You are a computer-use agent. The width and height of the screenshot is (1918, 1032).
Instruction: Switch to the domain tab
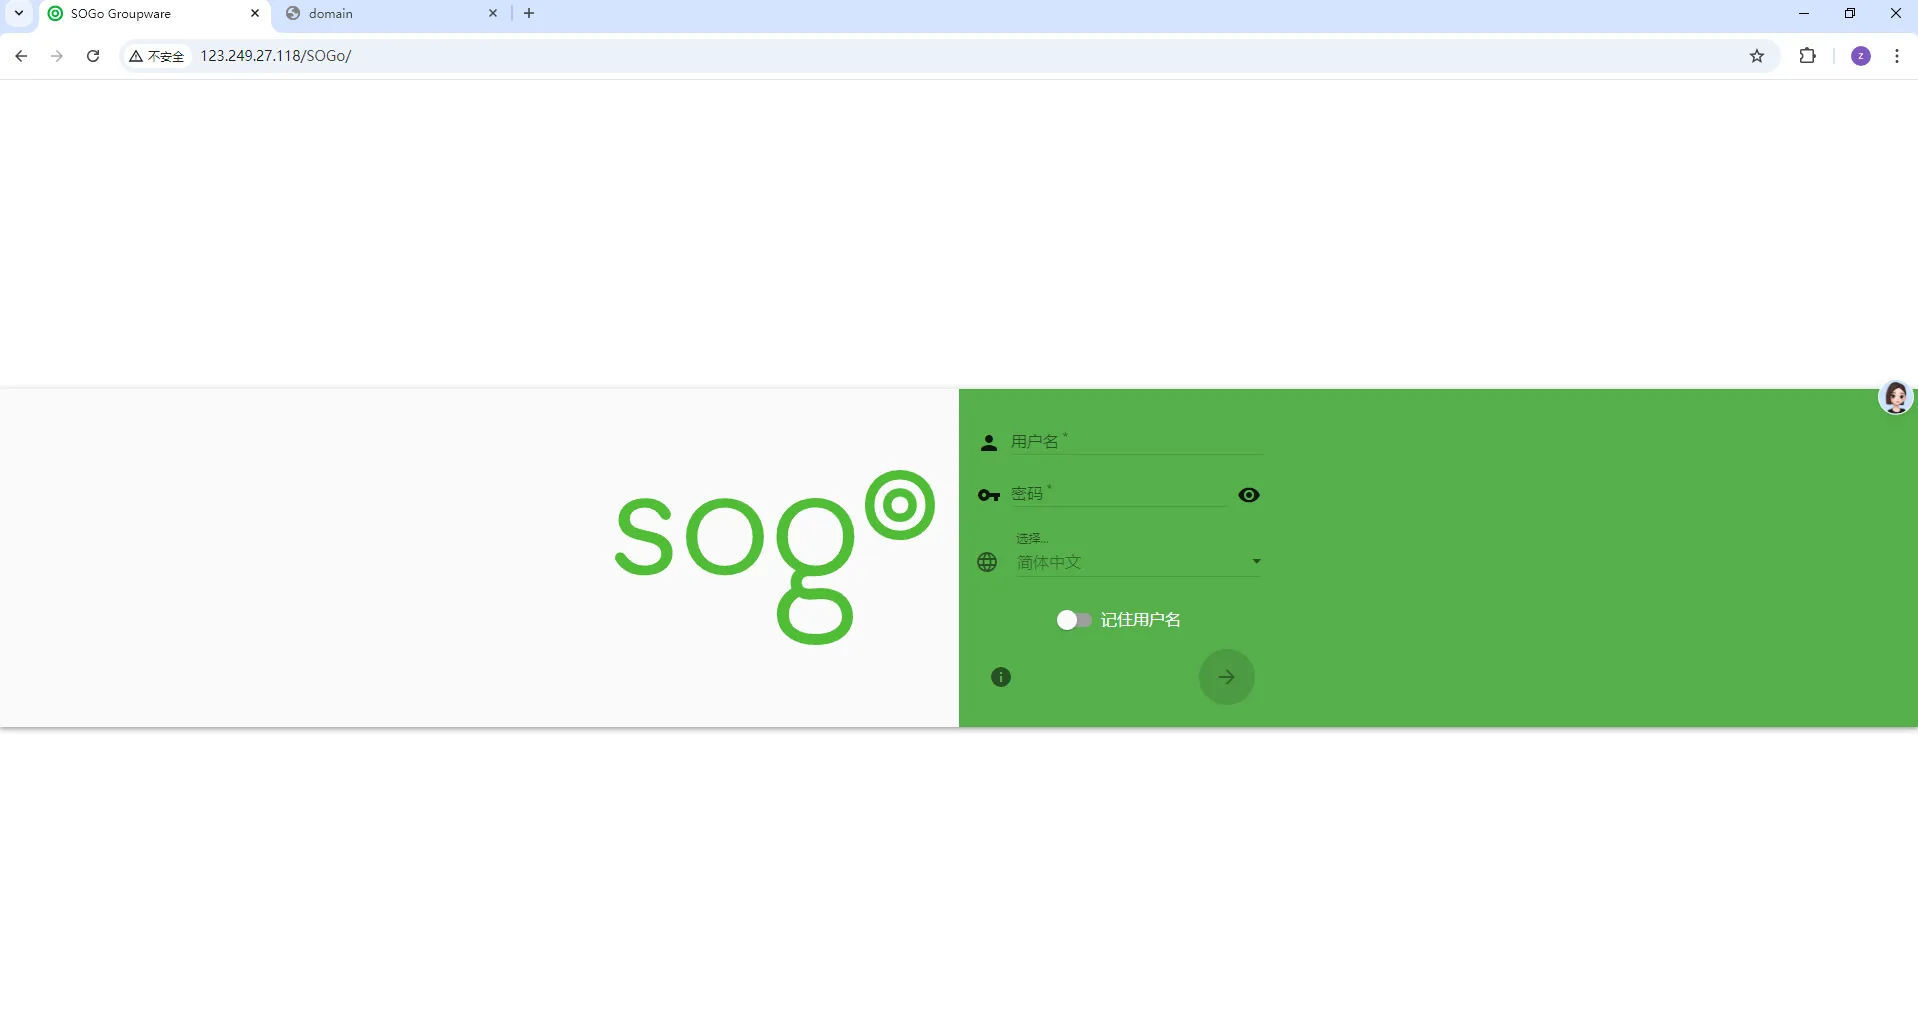pyautogui.click(x=391, y=14)
